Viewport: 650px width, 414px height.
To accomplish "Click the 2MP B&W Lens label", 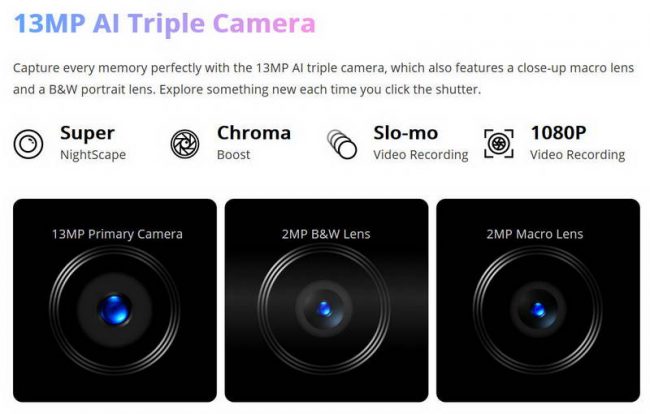I will point(326,234).
